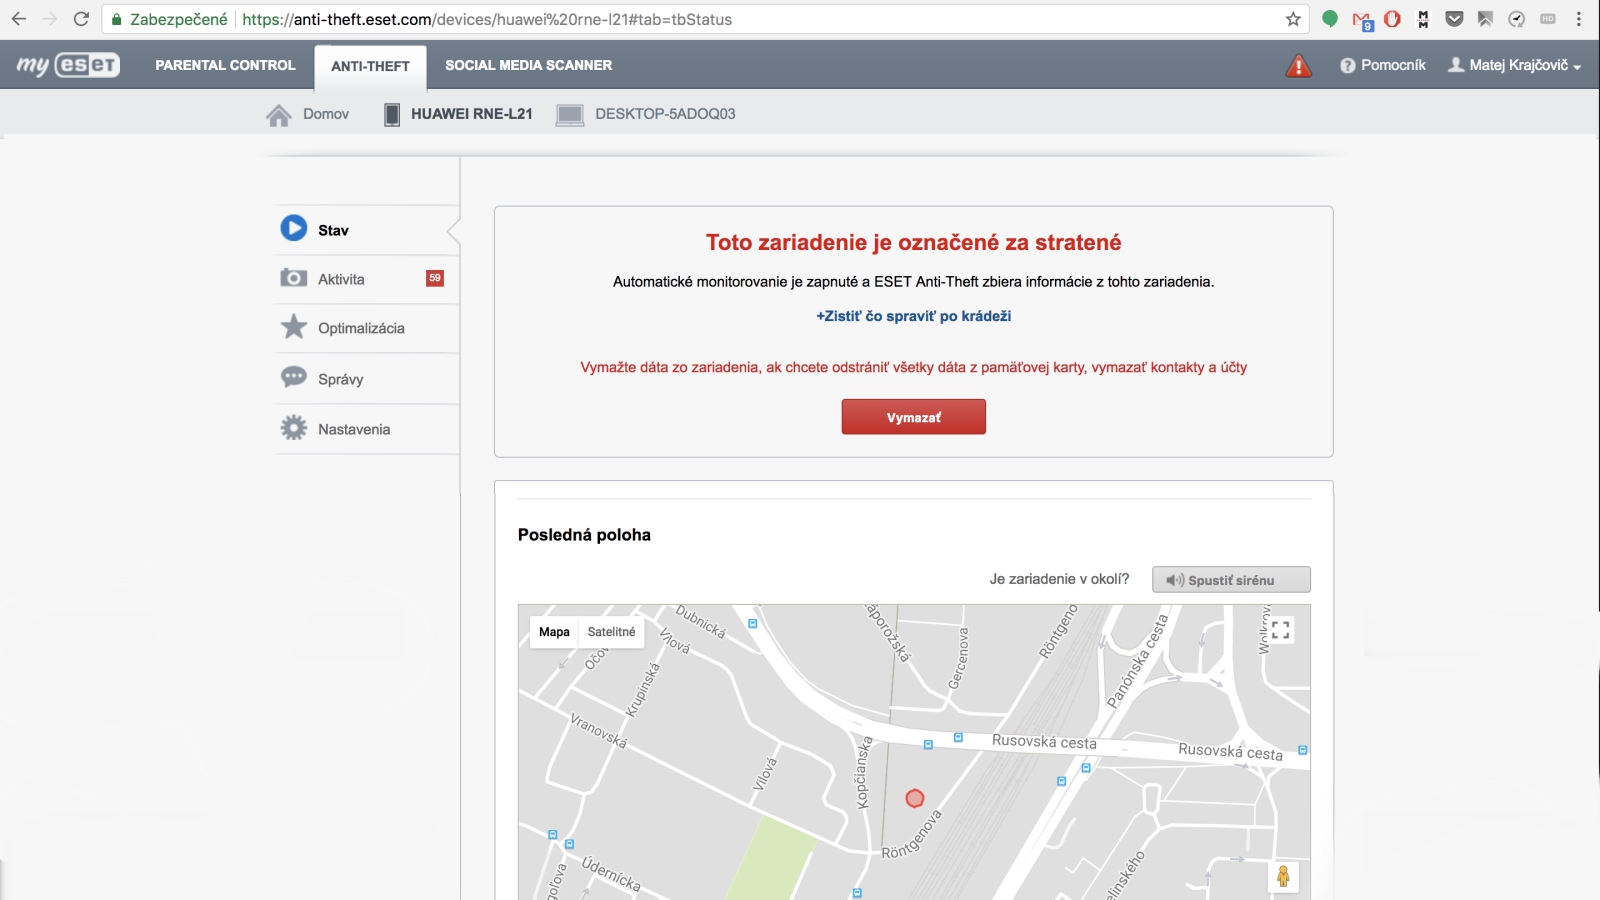Viewport: 1600px width, 900px height.
Task: Open Chrome three-dot menu
Action: pos(1579,19)
